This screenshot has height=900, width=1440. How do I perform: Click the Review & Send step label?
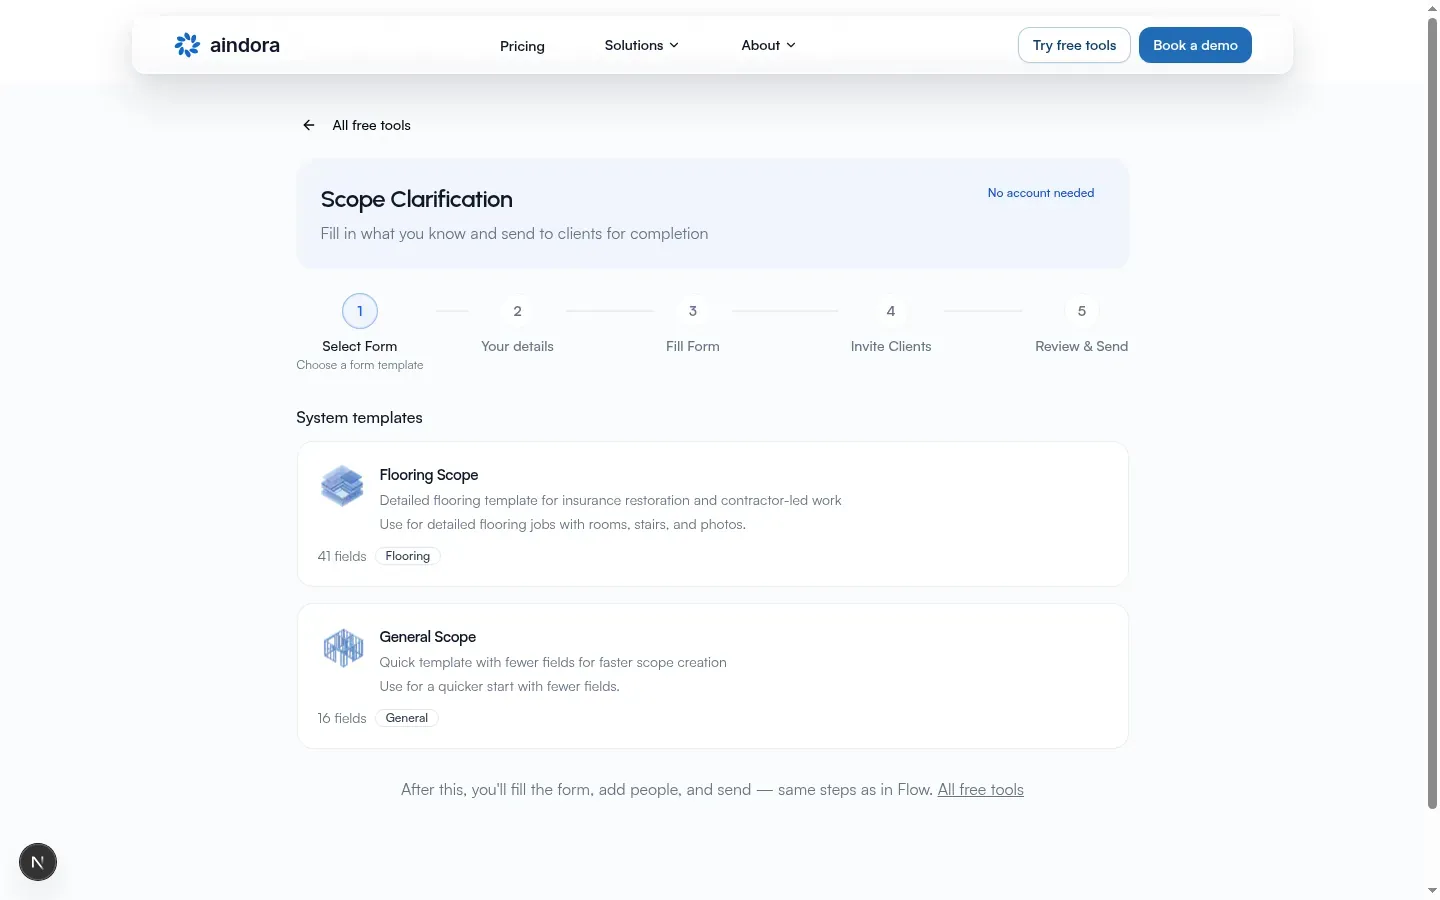pos(1081,346)
